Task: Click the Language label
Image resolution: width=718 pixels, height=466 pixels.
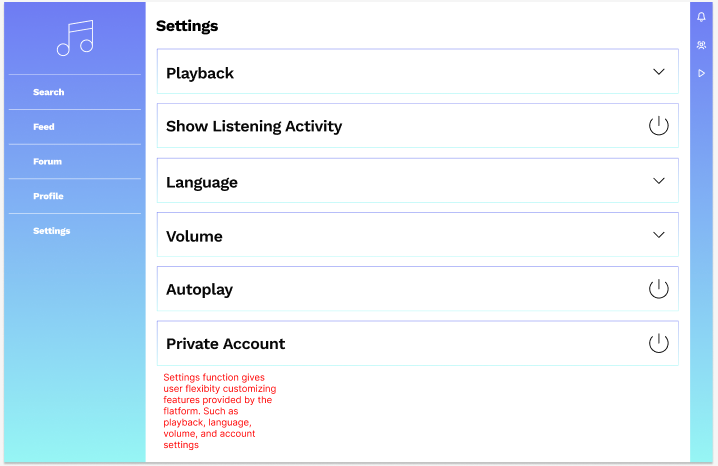Action: pos(201,182)
